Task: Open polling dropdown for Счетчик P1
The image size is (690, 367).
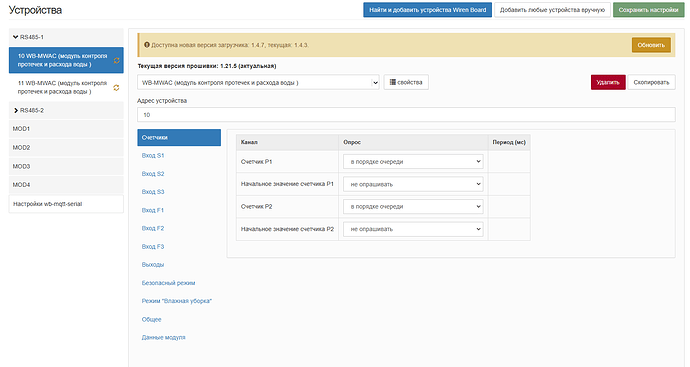Action: tap(413, 161)
